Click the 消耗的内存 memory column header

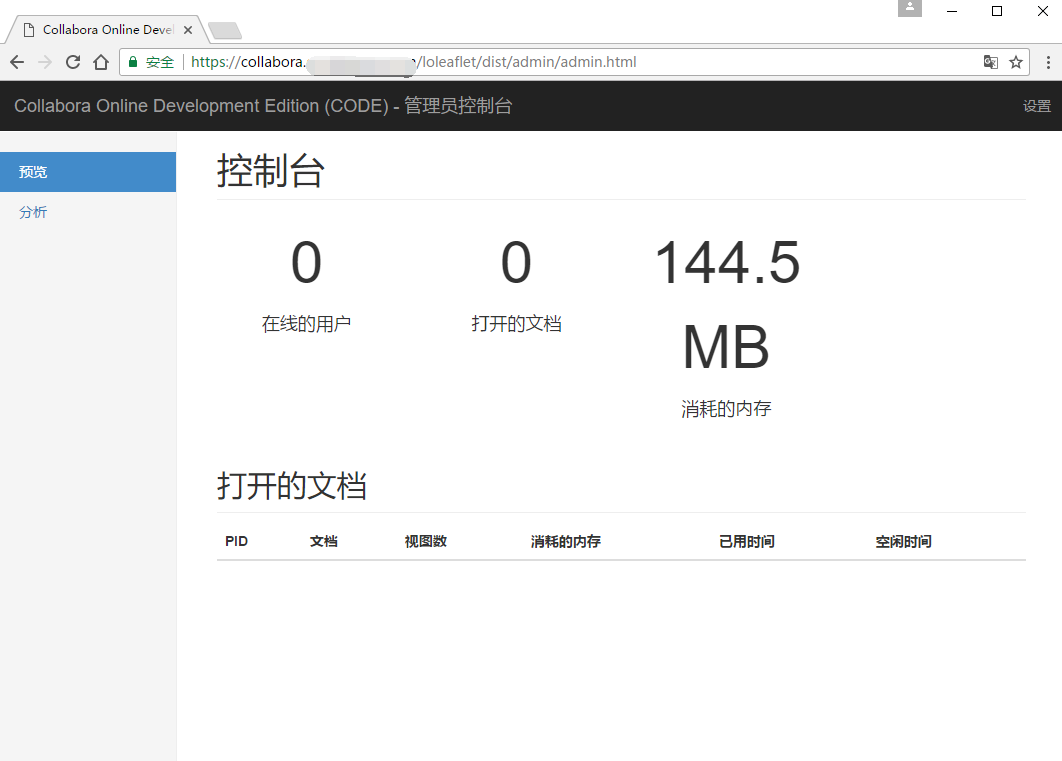(x=564, y=541)
